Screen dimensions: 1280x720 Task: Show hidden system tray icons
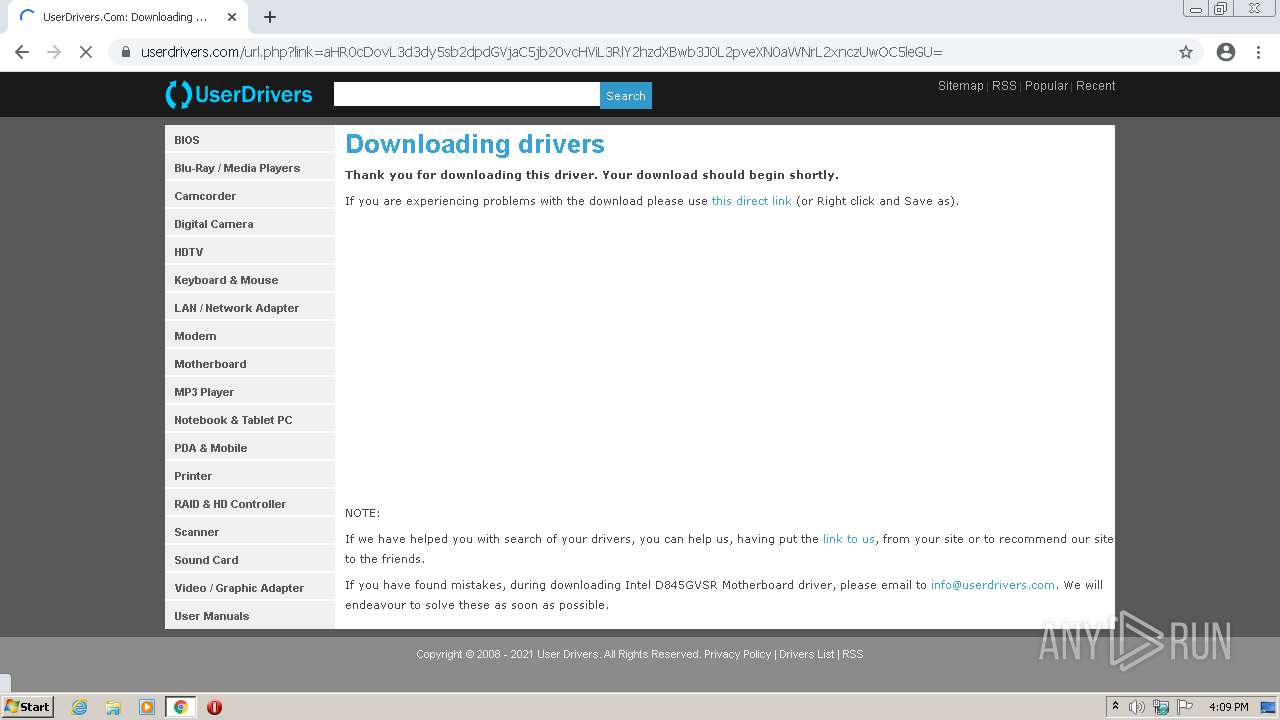1115,707
